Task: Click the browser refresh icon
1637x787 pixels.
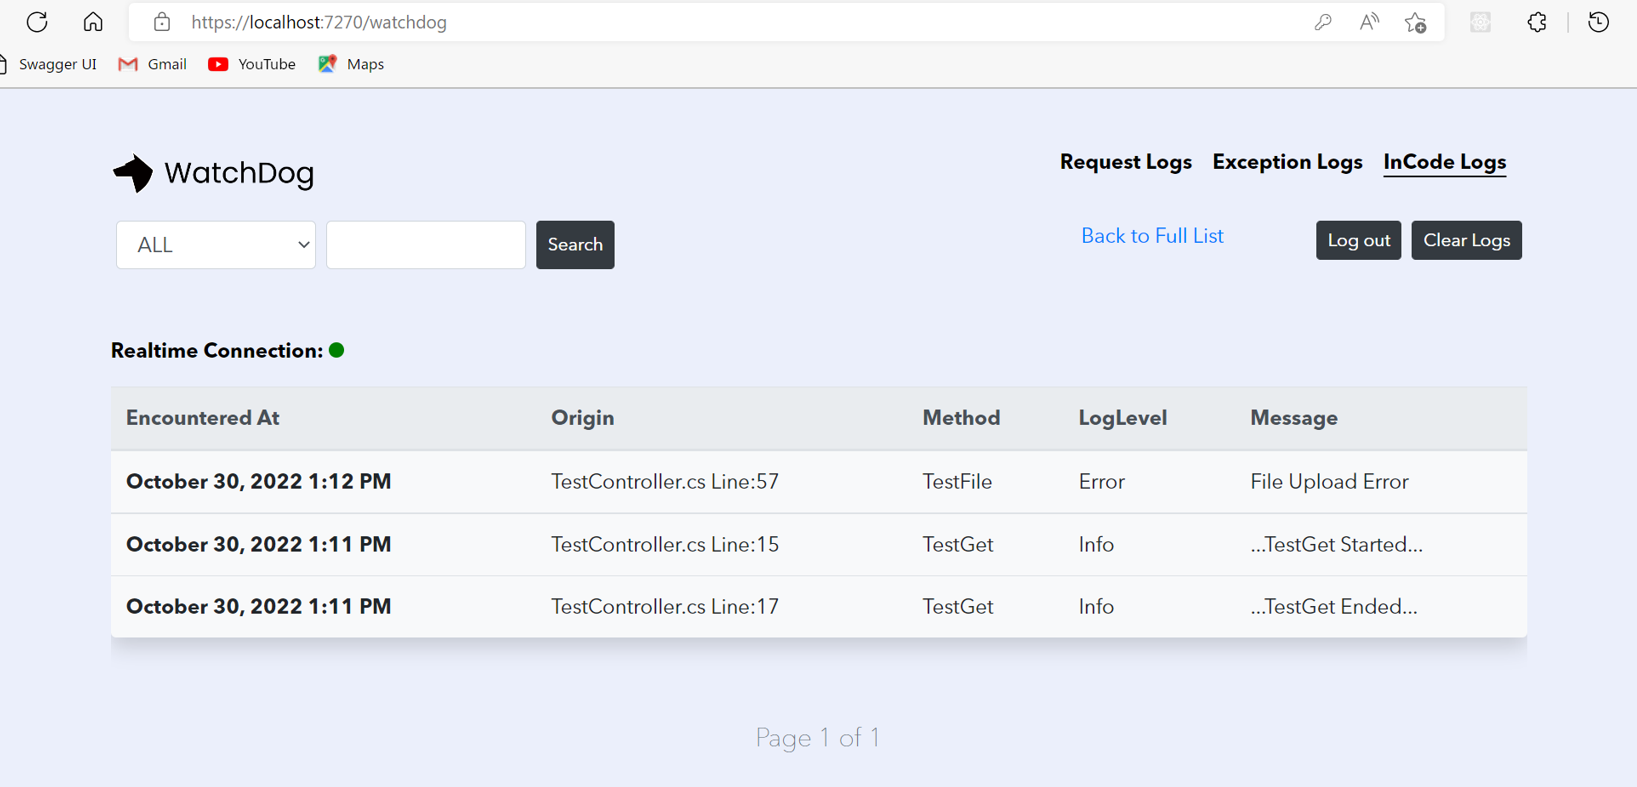Action: click(37, 22)
